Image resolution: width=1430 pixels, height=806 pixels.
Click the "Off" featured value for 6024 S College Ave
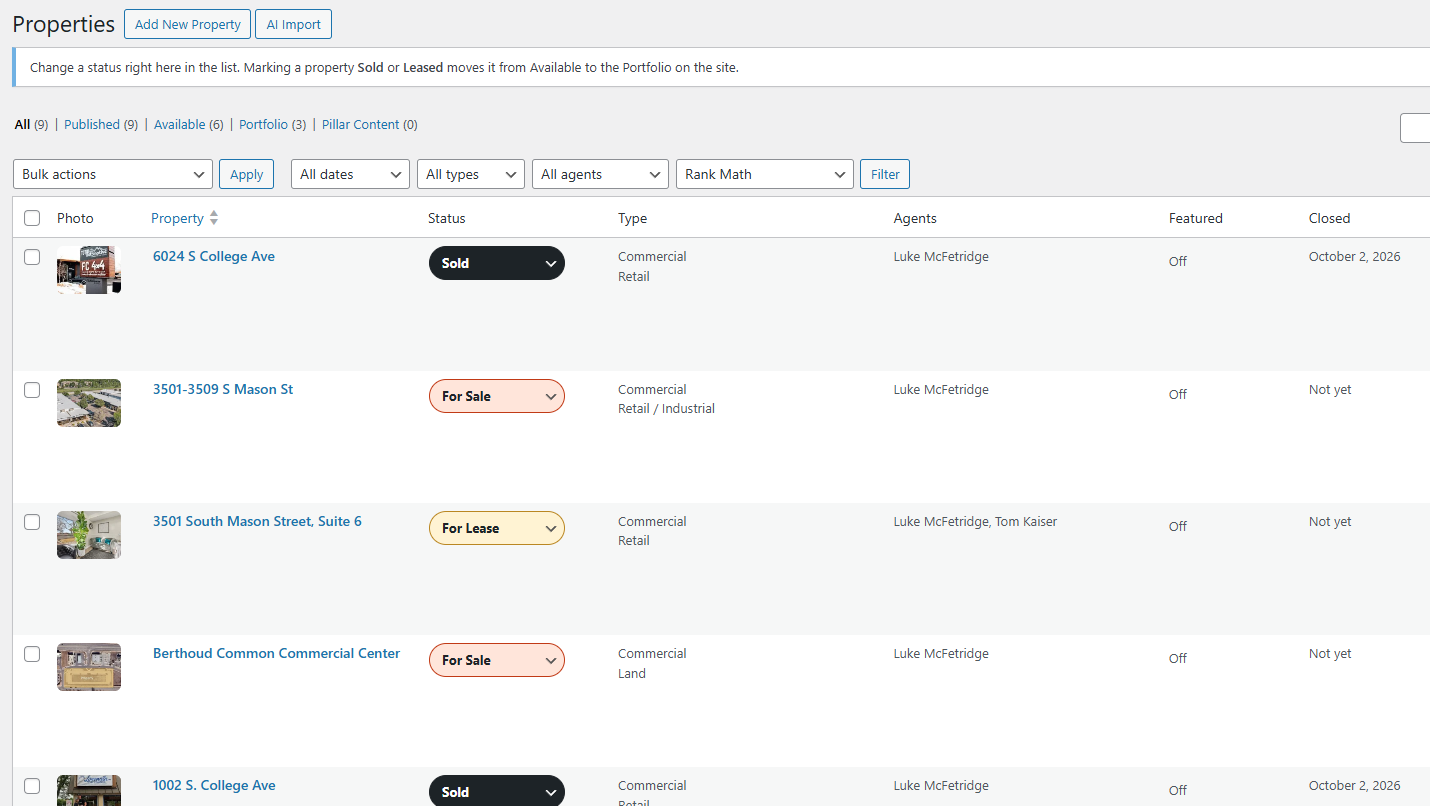click(1178, 262)
